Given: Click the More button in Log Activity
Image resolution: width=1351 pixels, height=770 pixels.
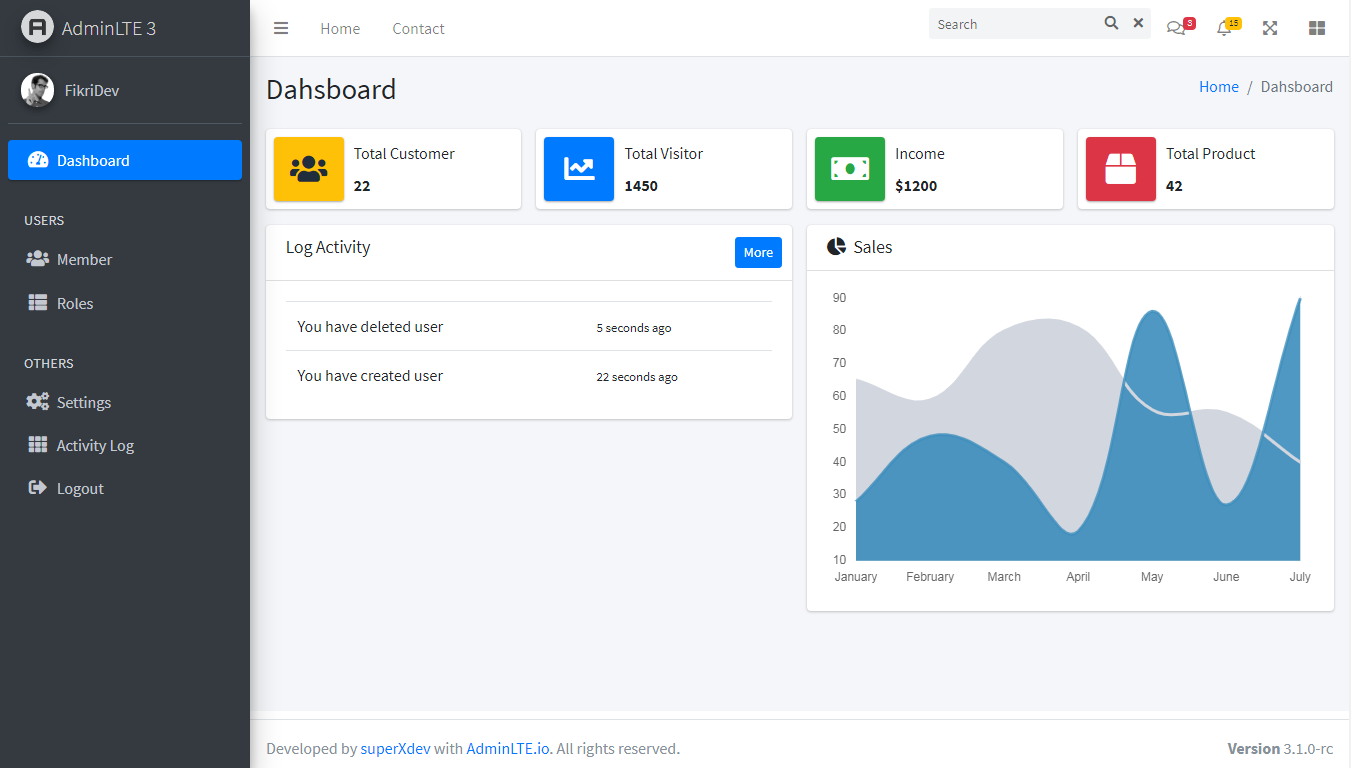Looking at the screenshot, I should coord(758,252).
